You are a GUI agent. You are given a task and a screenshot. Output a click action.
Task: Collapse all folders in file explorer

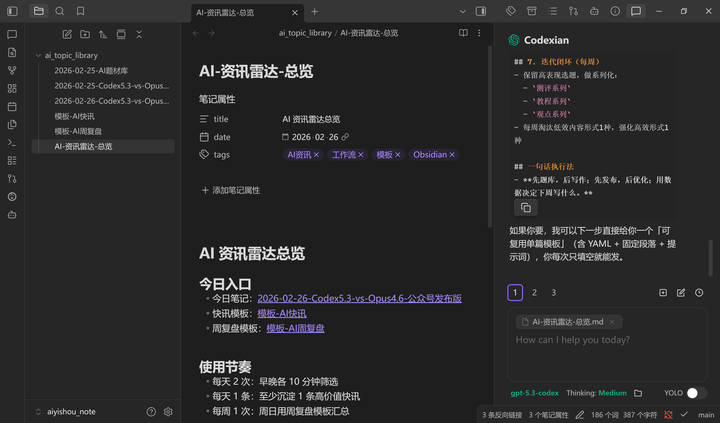point(139,34)
